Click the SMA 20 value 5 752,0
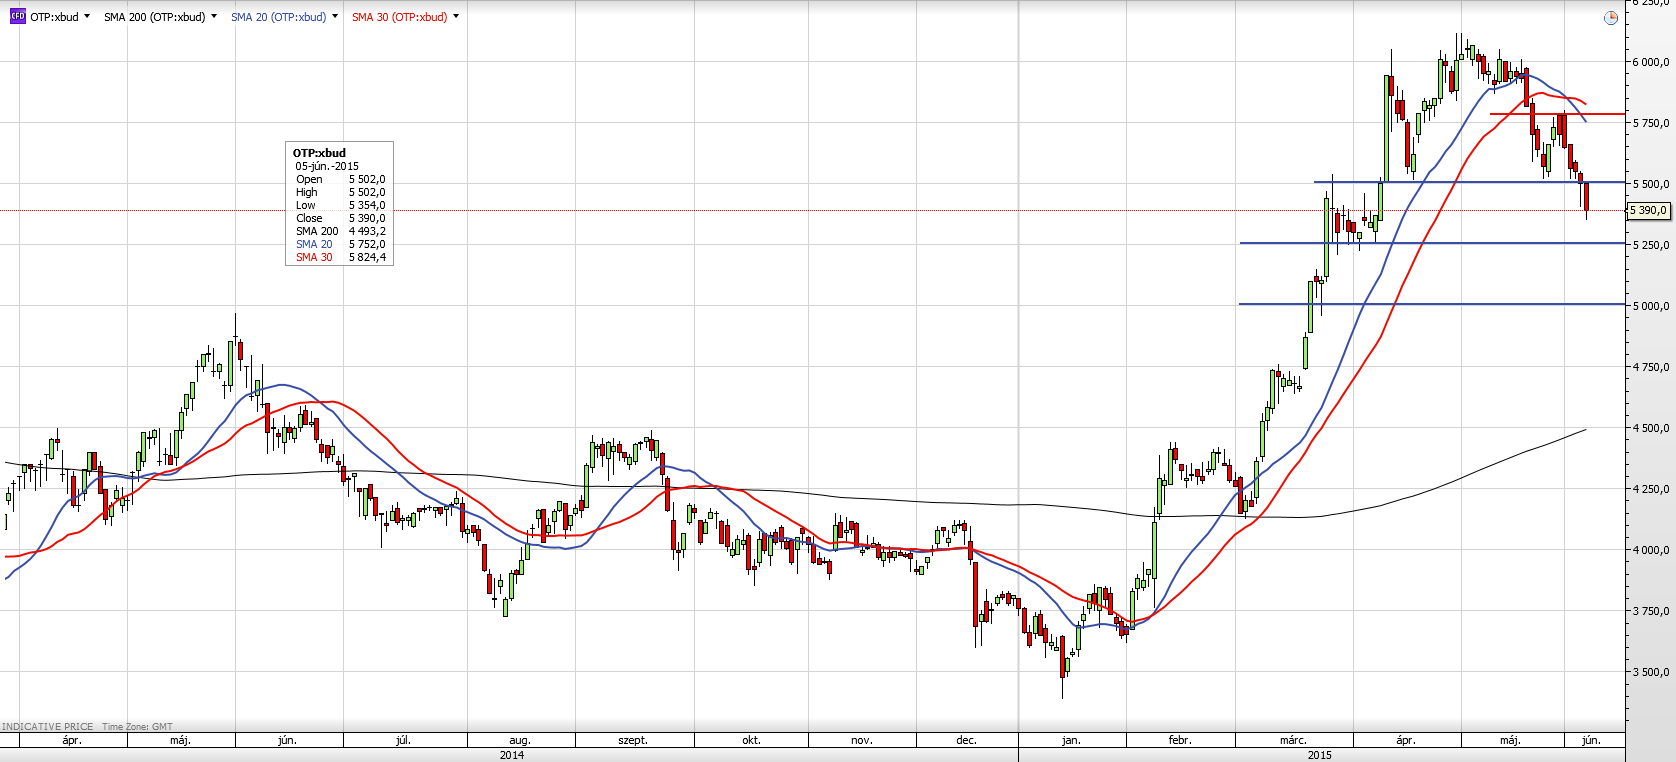The height and width of the screenshot is (762, 1676). (x=367, y=244)
